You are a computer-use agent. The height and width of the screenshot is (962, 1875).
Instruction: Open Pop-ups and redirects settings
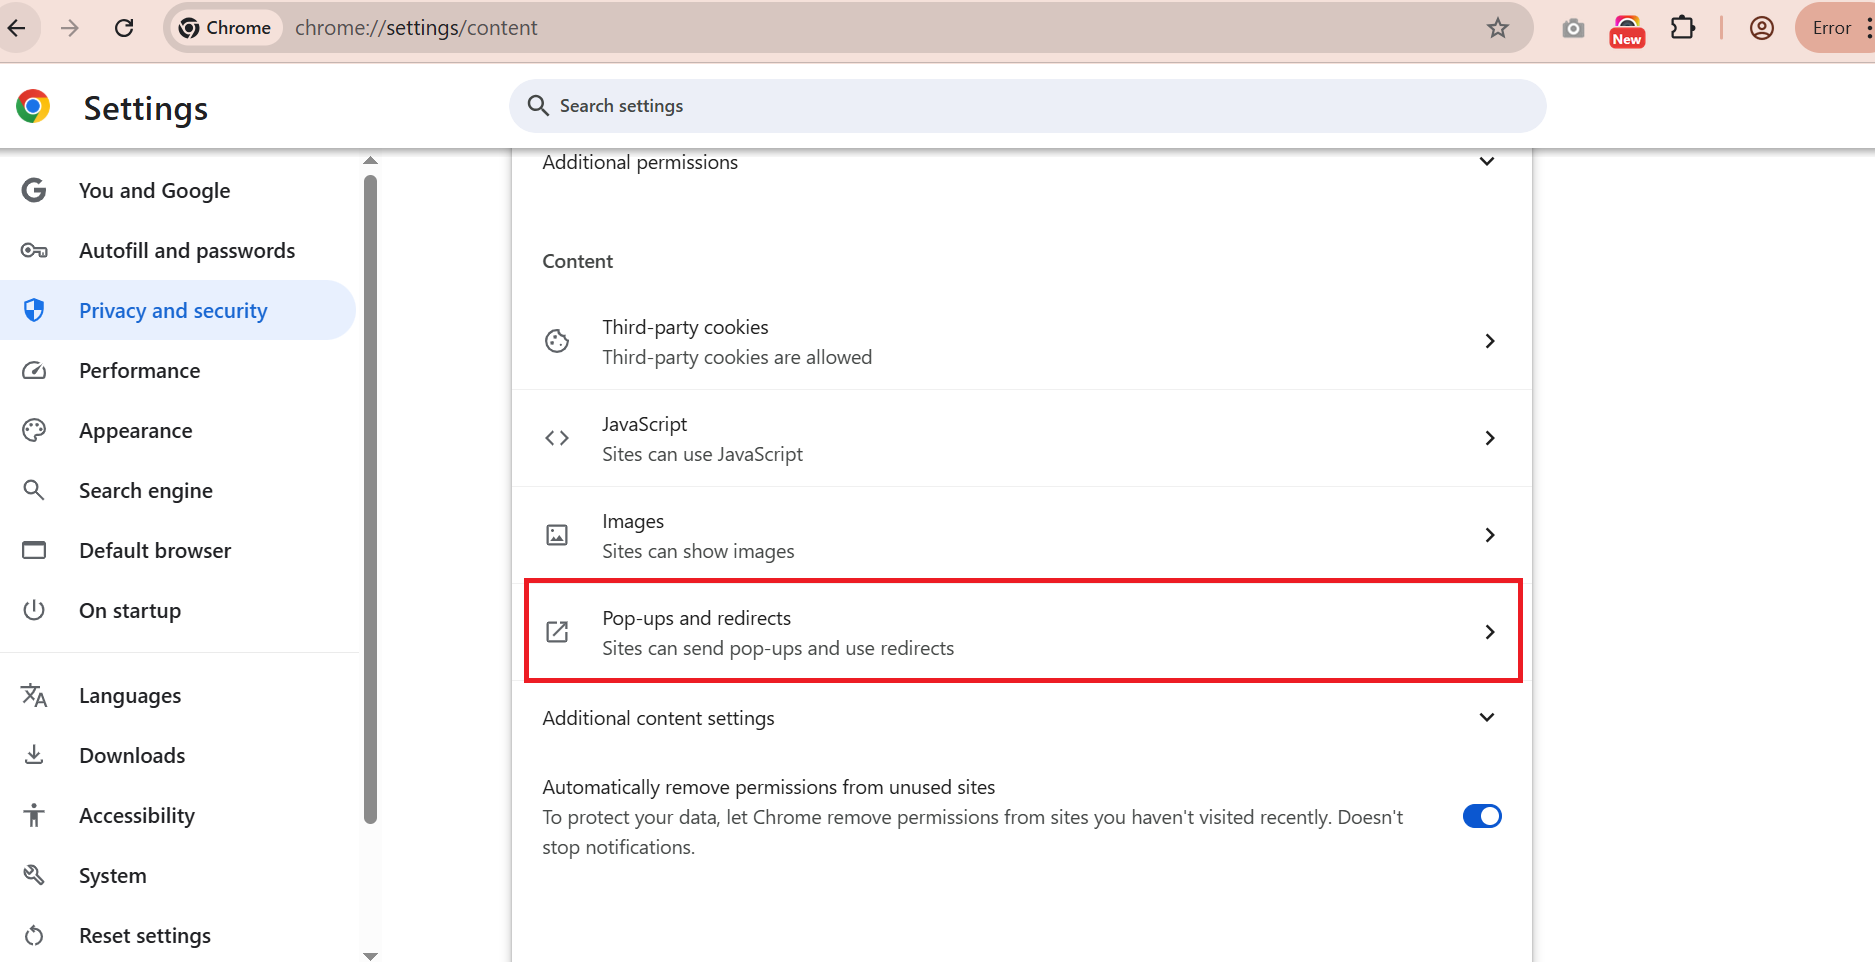1022,632
